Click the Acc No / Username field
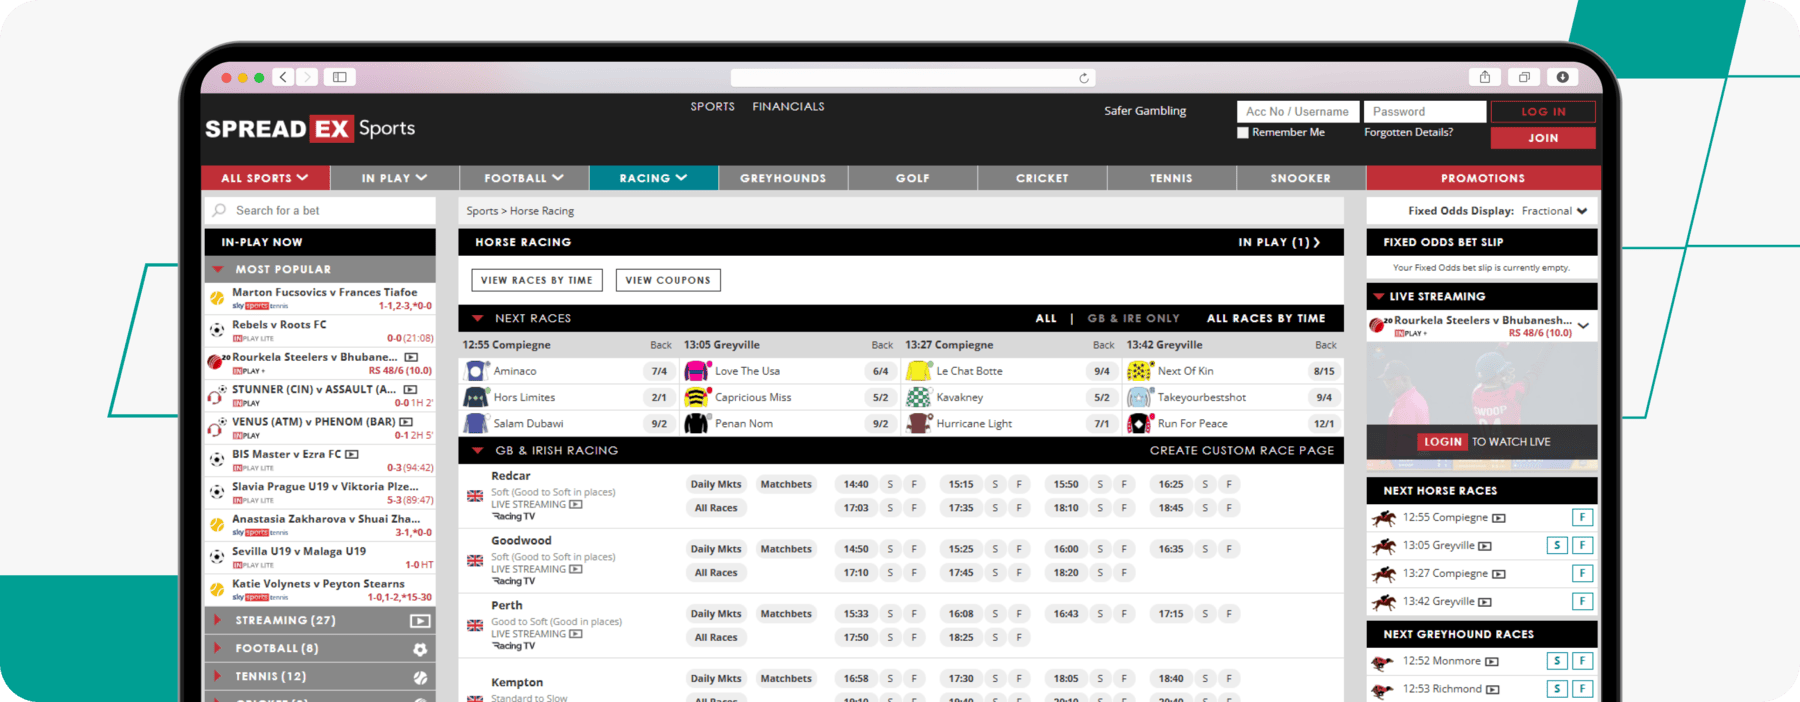Screen dimensions: 1800x702 1297,112
